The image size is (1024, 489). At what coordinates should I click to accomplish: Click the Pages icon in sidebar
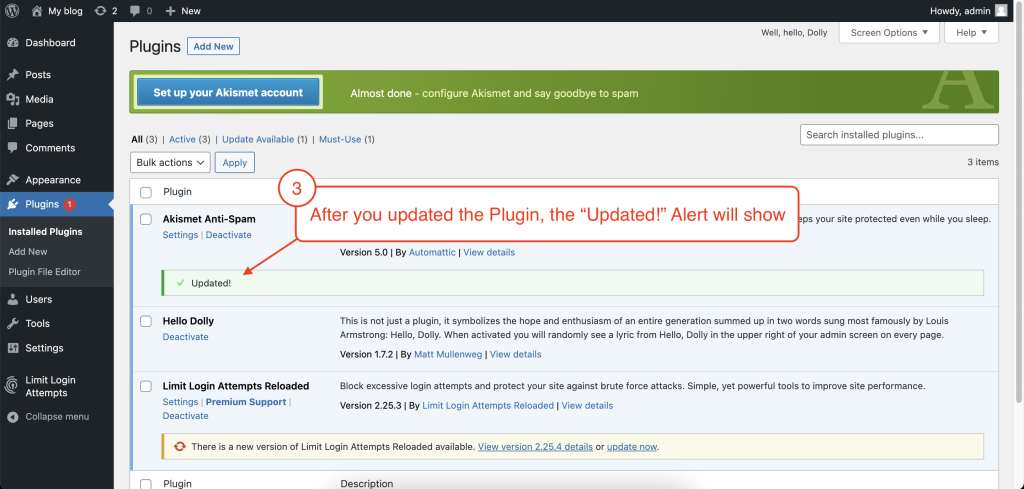[12, 123]
